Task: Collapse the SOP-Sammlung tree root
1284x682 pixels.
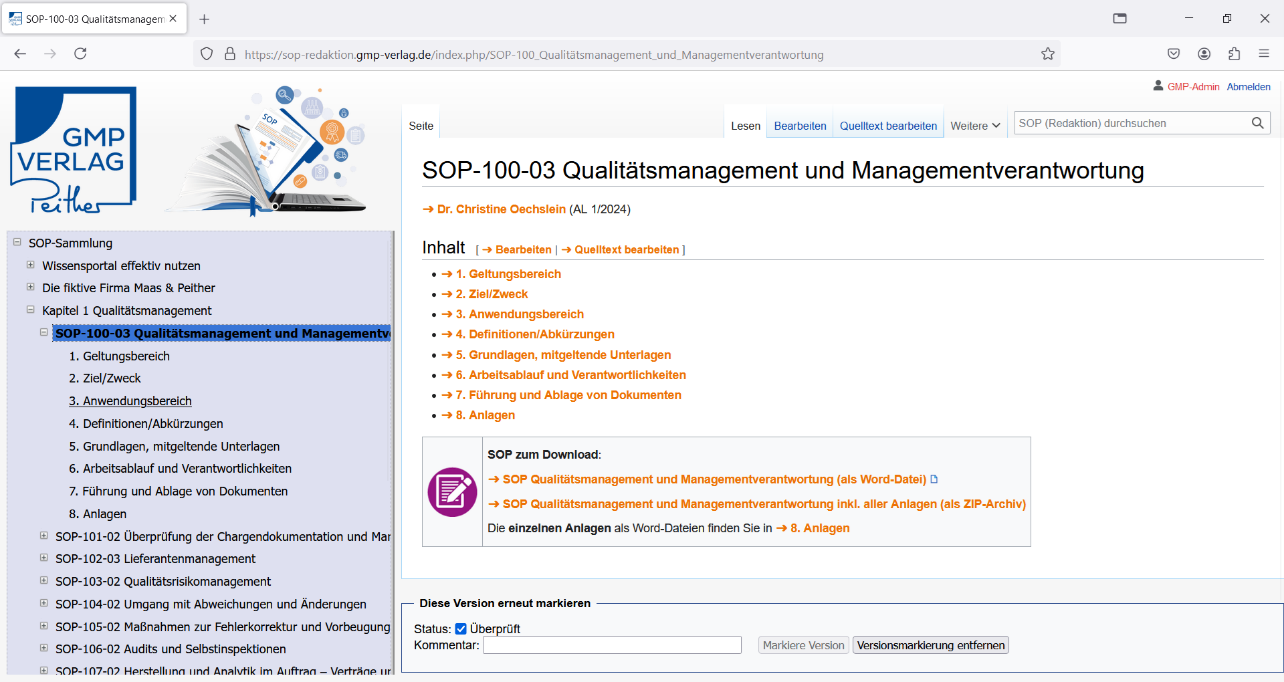Action: 17,242
